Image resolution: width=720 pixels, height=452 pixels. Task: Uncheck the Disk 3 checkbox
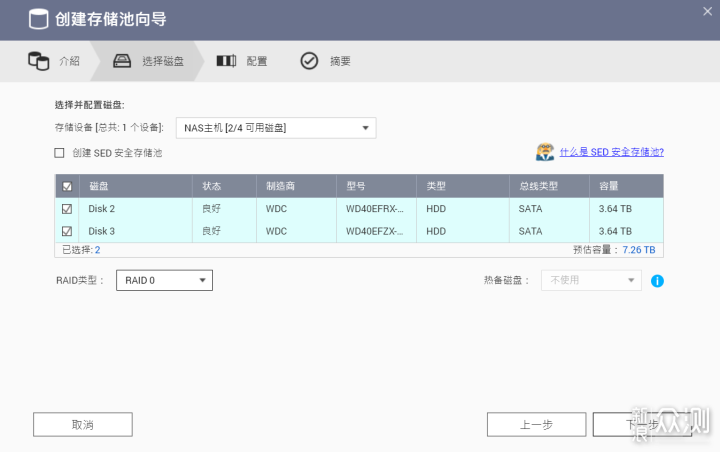[x=67, y=231]
